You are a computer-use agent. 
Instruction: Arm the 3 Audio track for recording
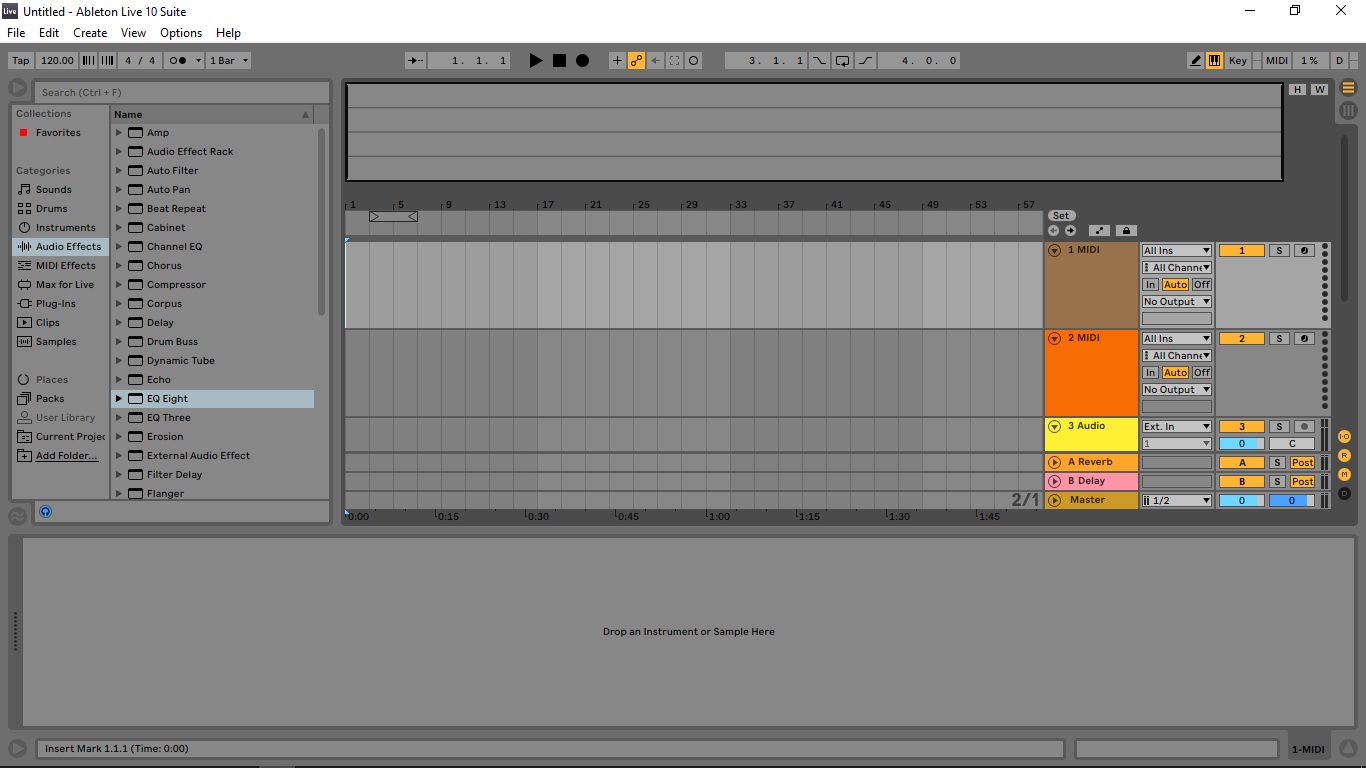(1304, 427)
